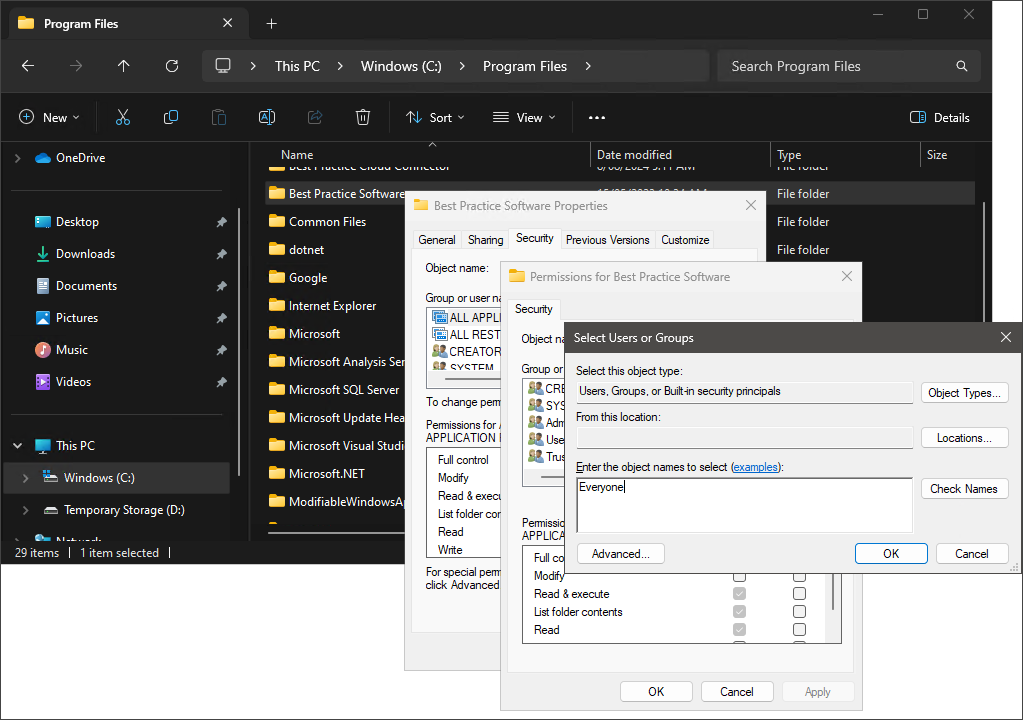Open Pictures in Quick access

[x=76, y=318]
